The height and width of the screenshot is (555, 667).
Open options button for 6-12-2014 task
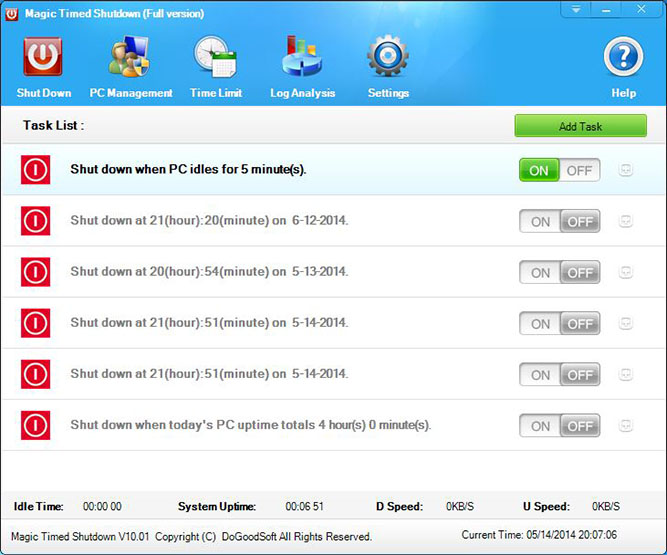click(625, 221)
